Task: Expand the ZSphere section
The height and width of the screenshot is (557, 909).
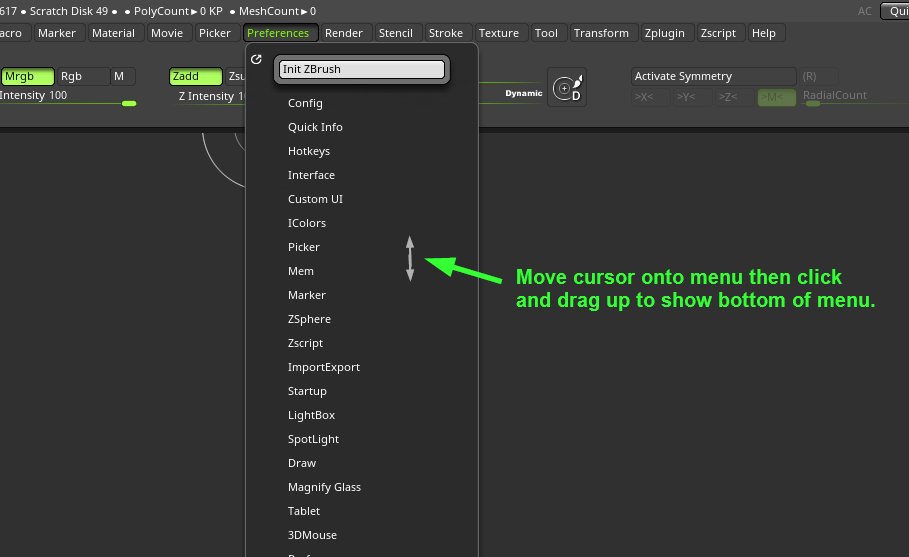Action: point(310,319)
